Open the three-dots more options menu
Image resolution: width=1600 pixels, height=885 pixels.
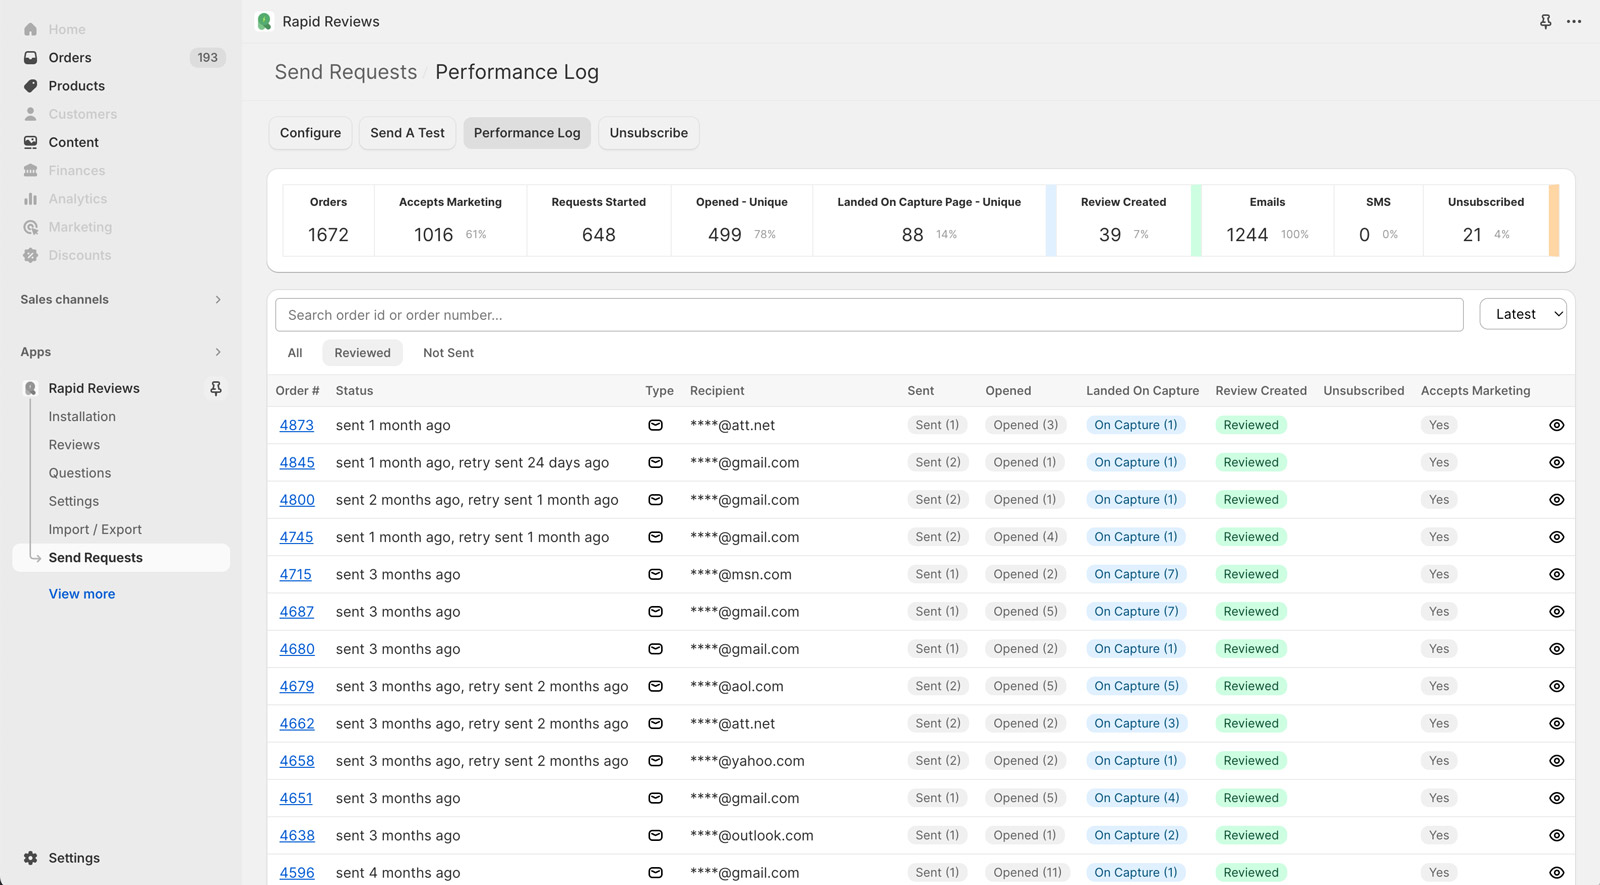pyautogui.click(x=1574, y=21)
